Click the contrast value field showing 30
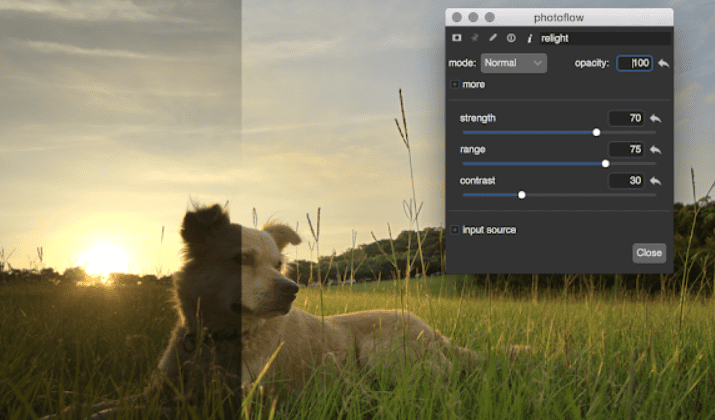The width and height of the screenshot is (715, 420). [x=626, y=181]
